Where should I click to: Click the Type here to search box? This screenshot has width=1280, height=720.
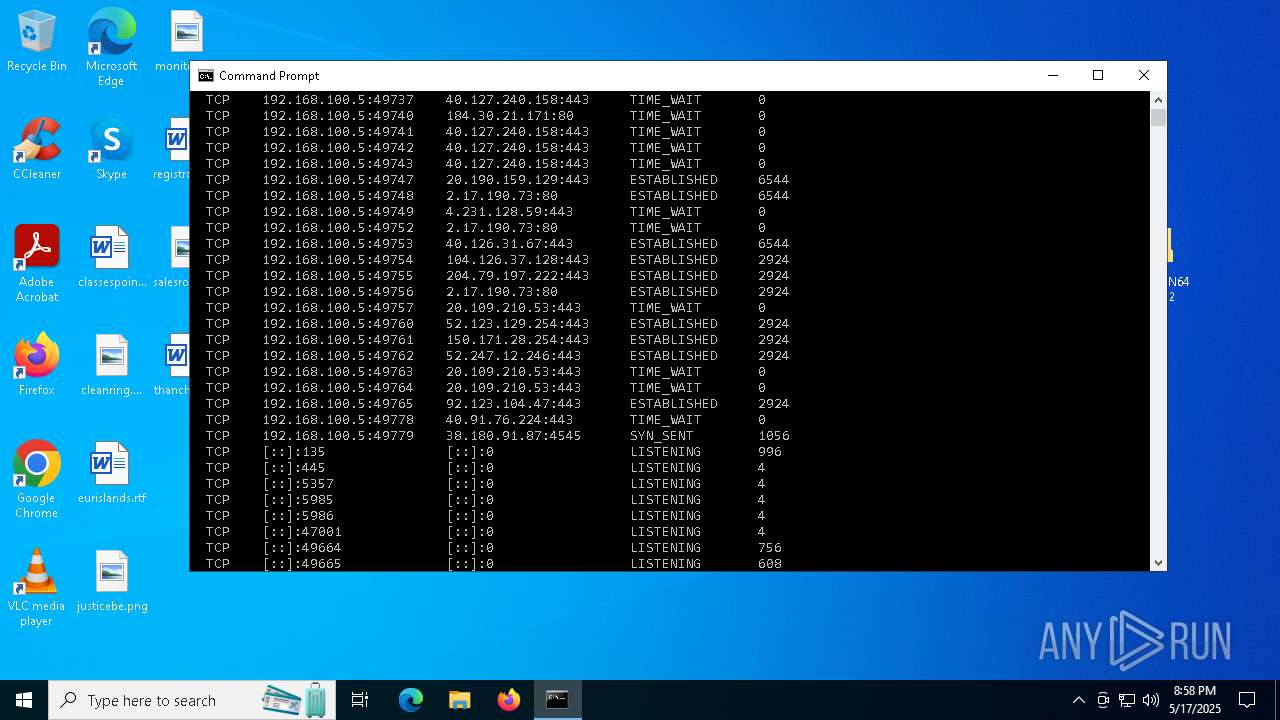(192, 700)
